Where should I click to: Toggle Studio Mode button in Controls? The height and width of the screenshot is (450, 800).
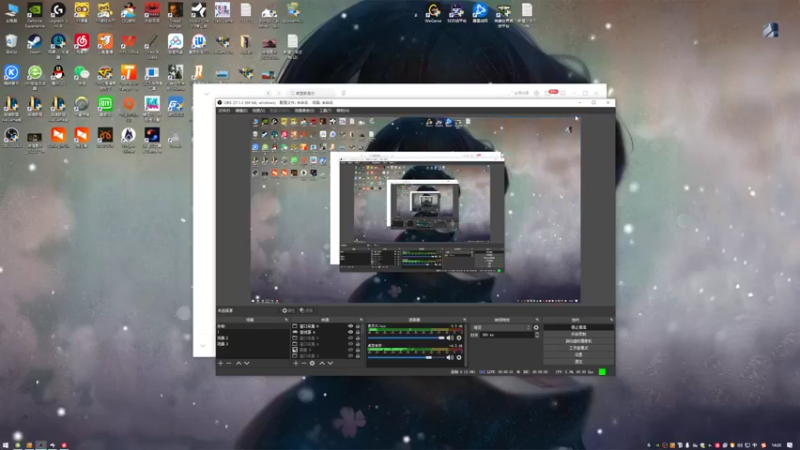579,348
